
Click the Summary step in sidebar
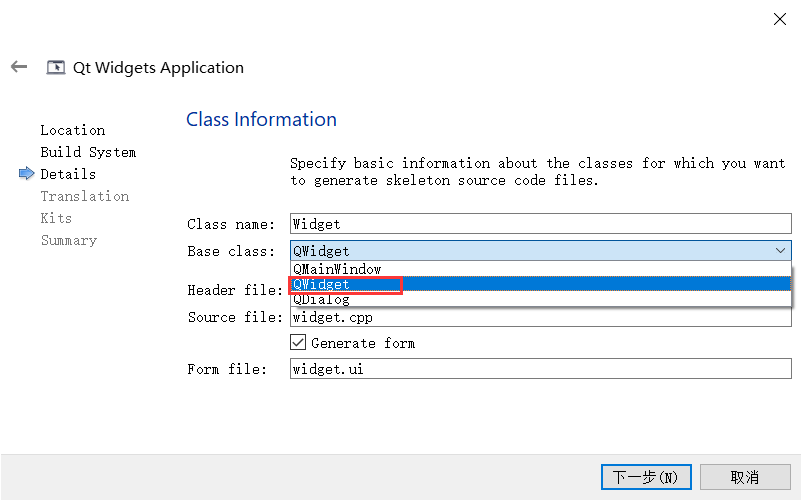click(69, 240)
